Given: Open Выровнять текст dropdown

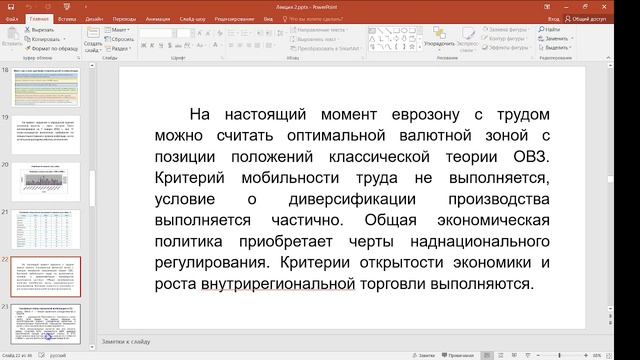Looking at the screenshot, I should [x=316, y=39].
